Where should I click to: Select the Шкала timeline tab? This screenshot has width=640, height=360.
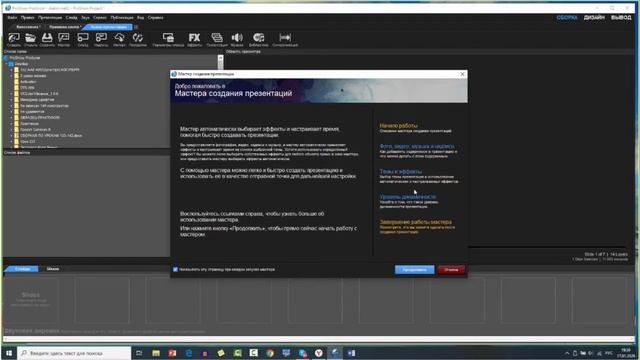pyautogui.click(x=53, y=269)
